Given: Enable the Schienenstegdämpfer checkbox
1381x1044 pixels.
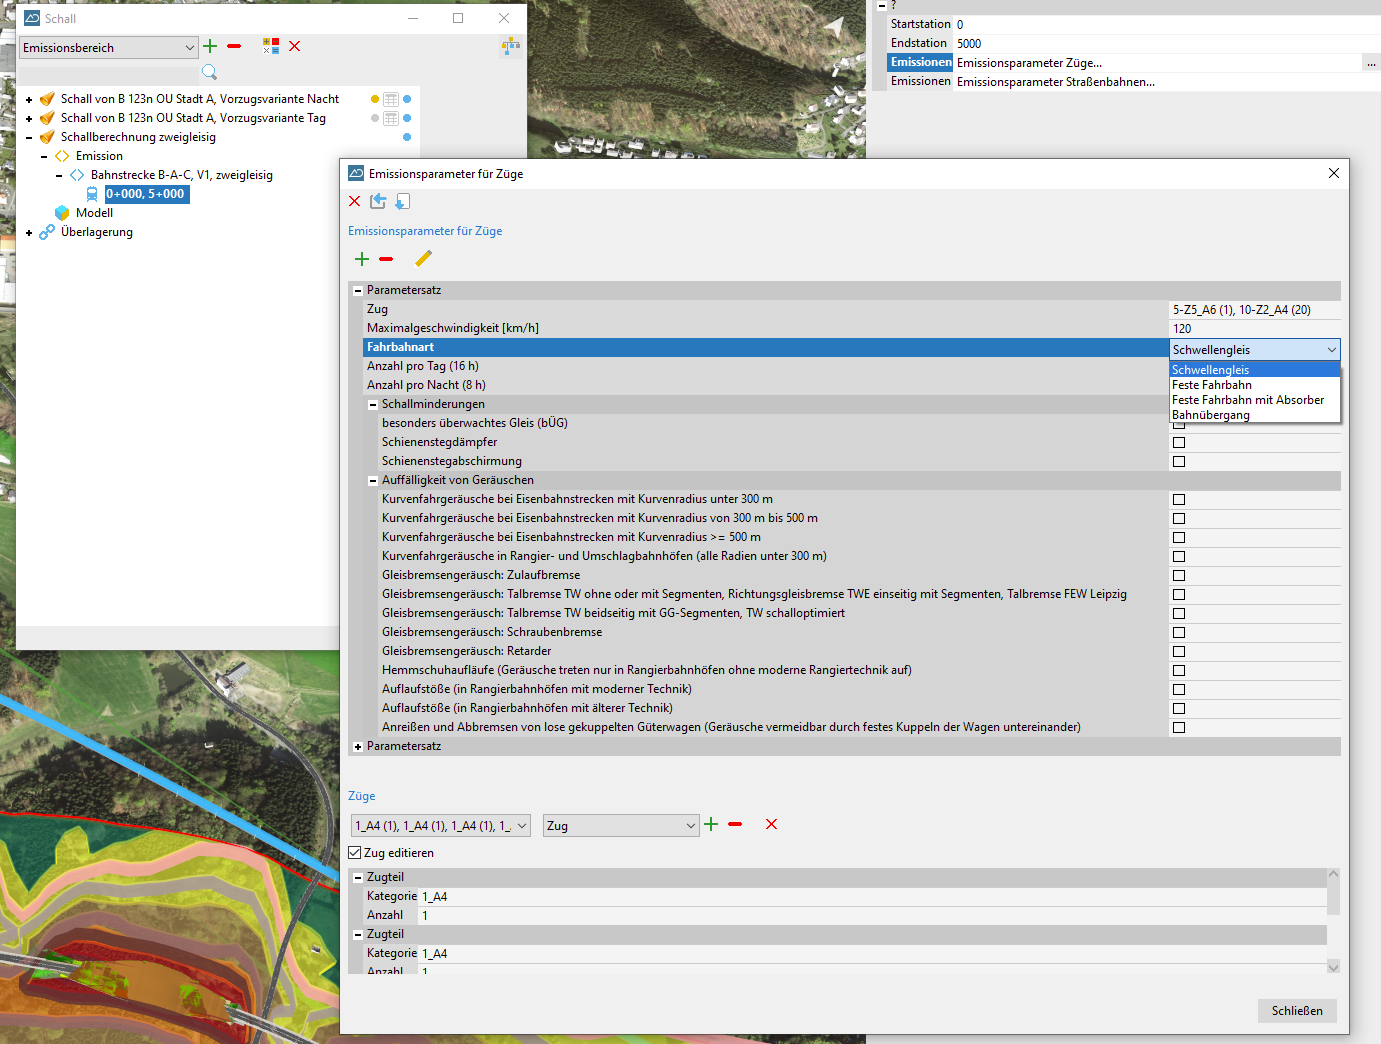Looking at the screenshot, I should pyautogui.click(x=1179, y=442).
